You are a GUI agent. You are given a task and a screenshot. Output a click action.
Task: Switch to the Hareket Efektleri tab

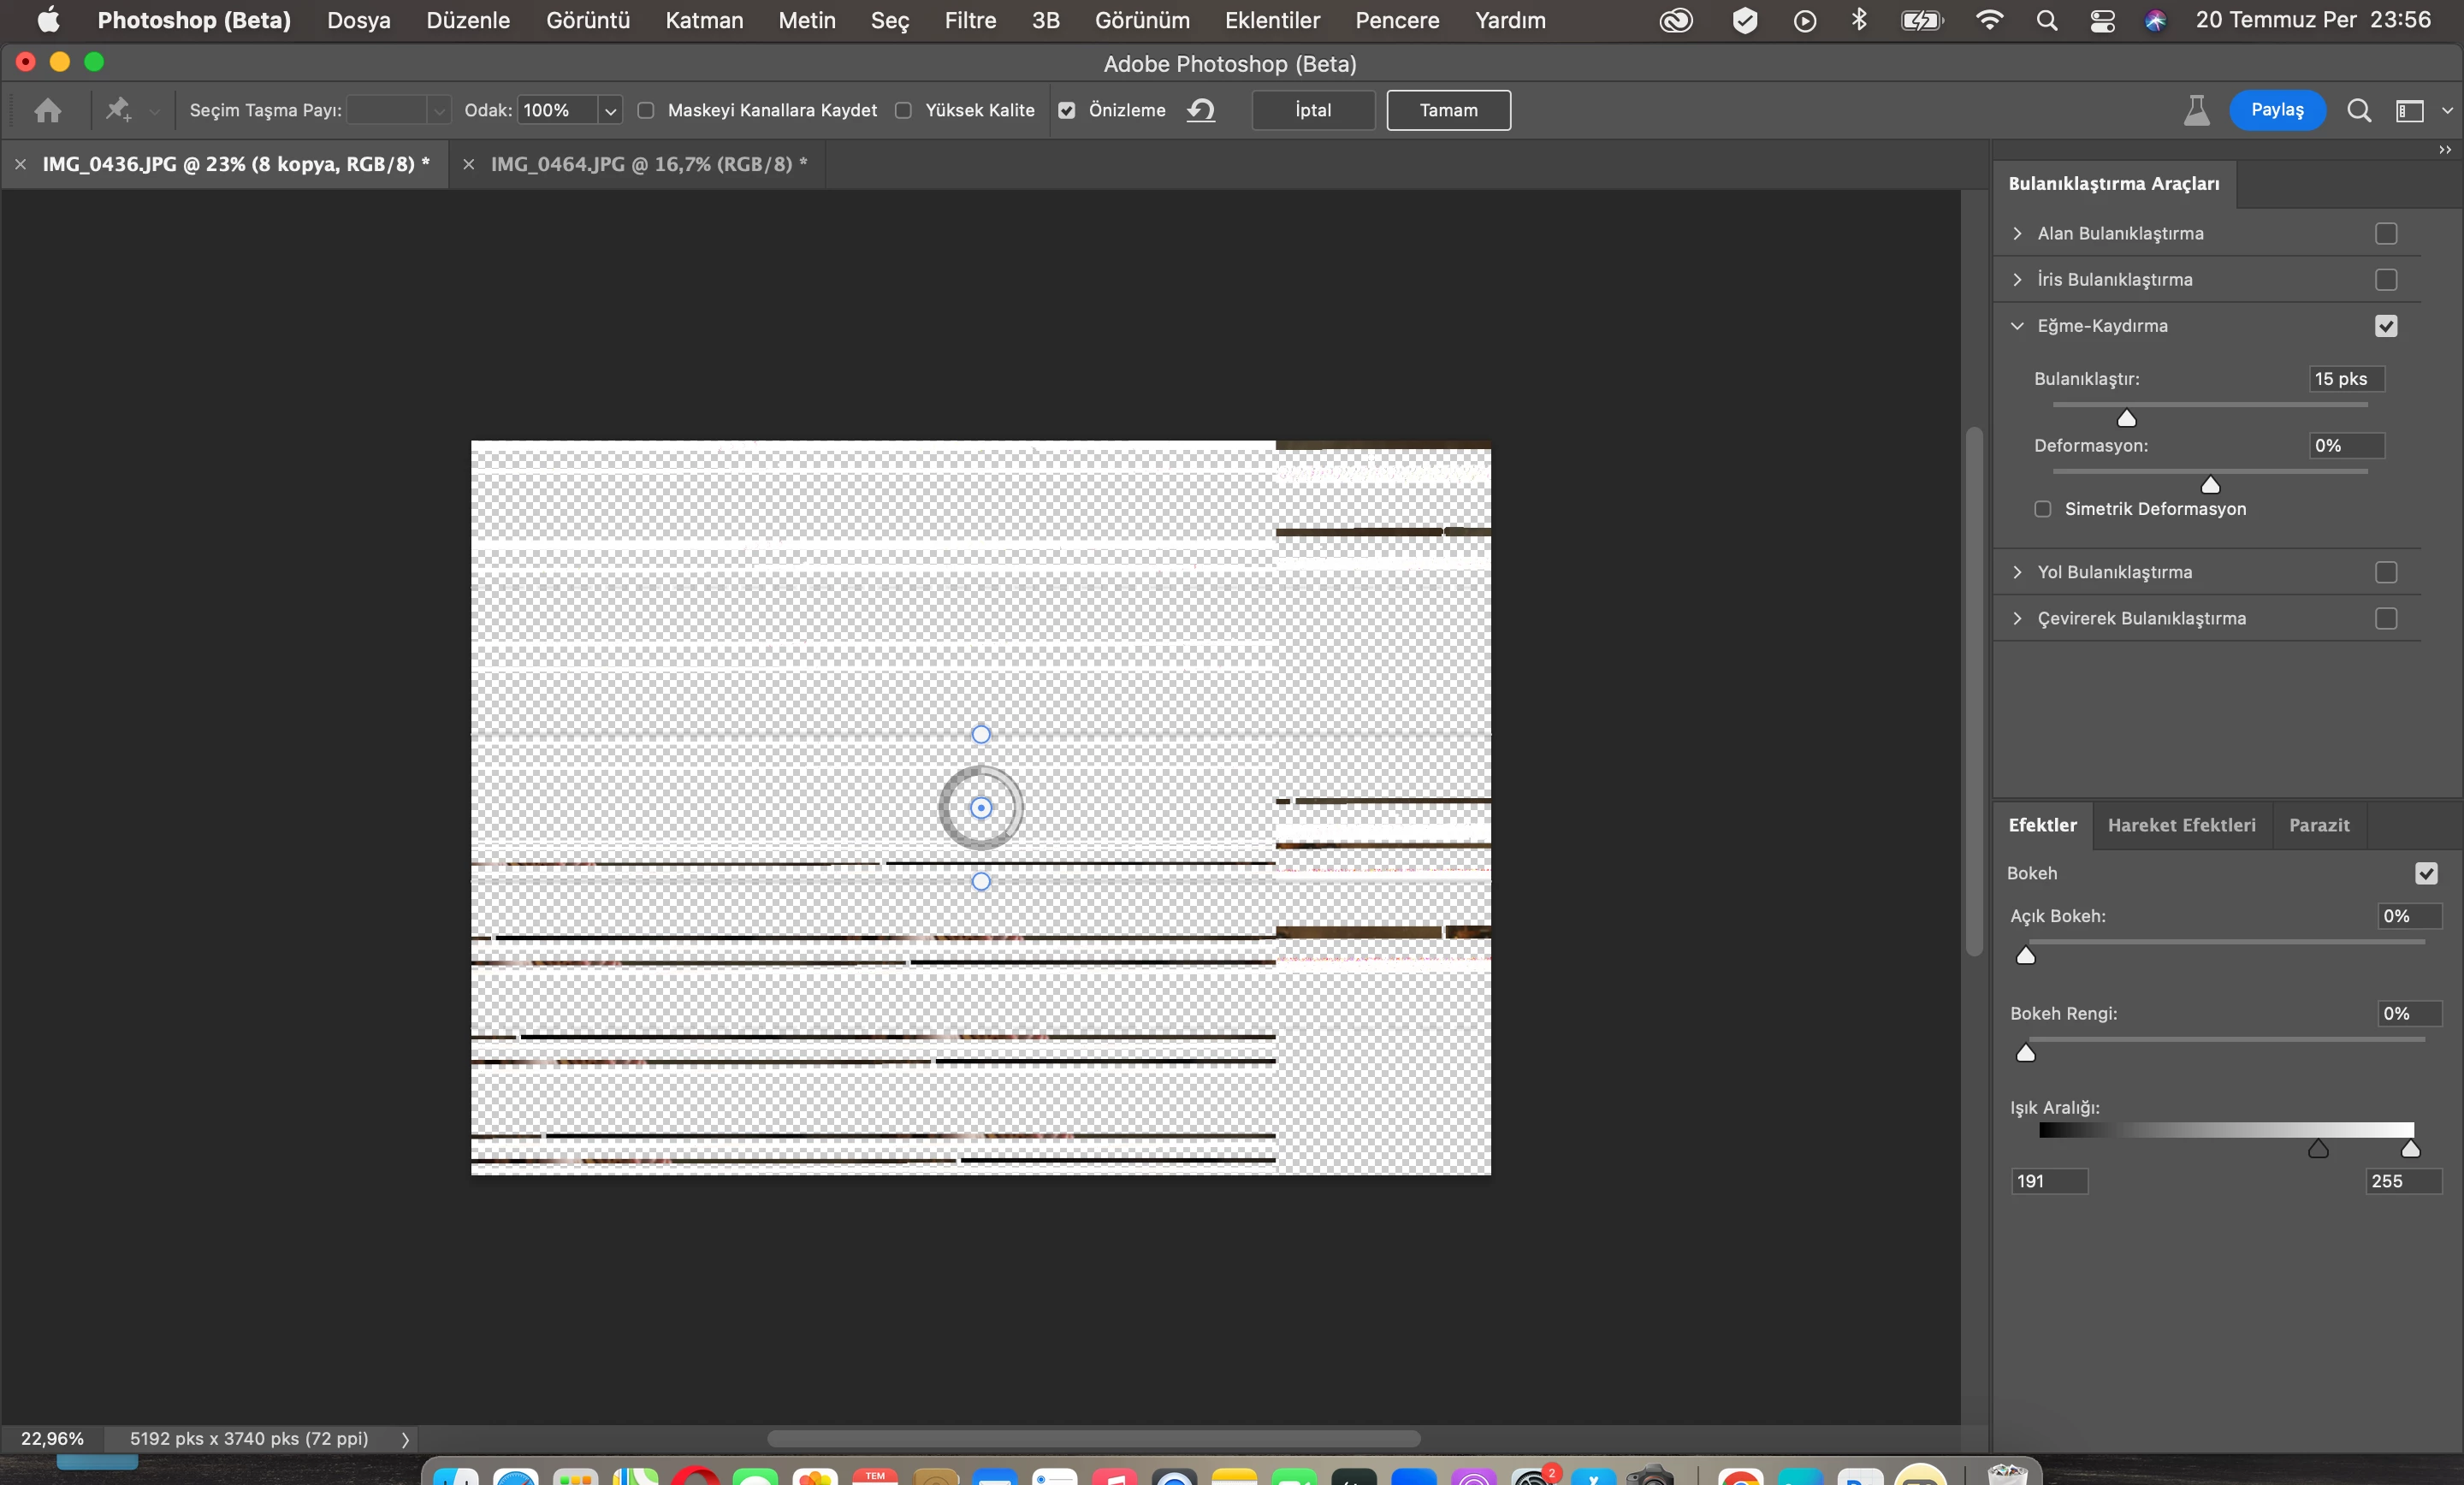(2181, 825)
